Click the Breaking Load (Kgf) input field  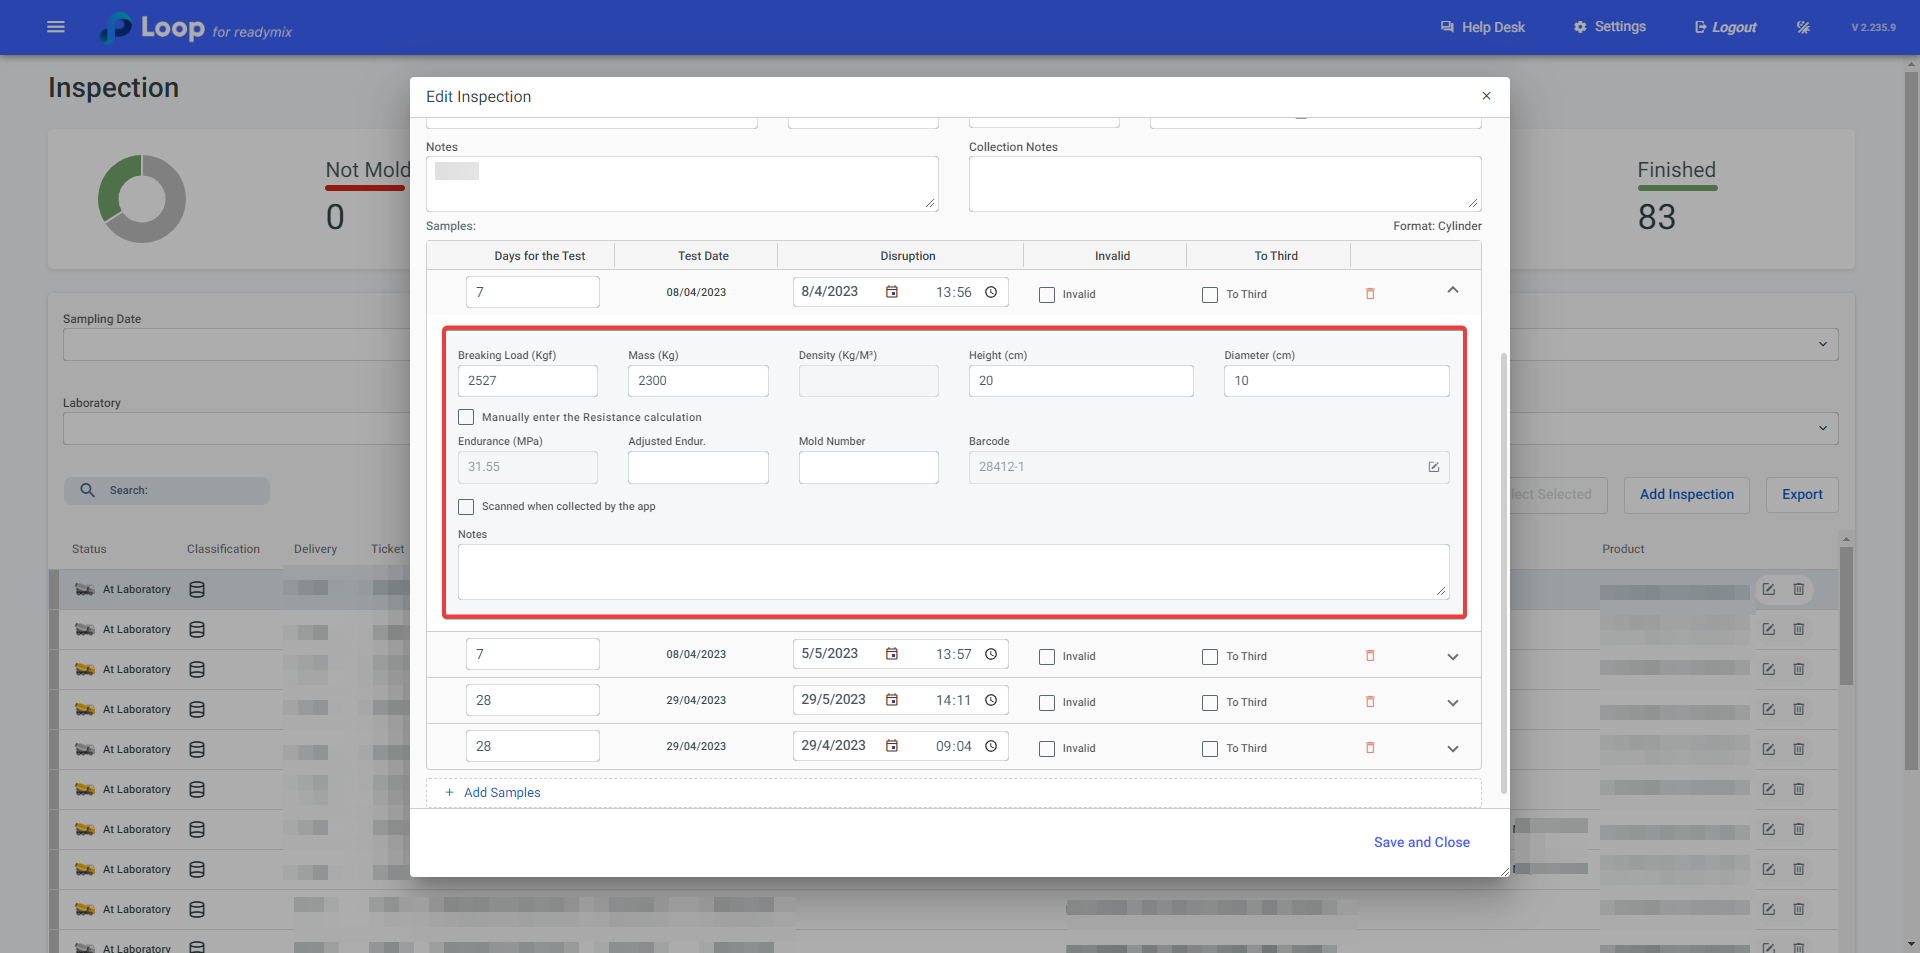coord(527,381)
